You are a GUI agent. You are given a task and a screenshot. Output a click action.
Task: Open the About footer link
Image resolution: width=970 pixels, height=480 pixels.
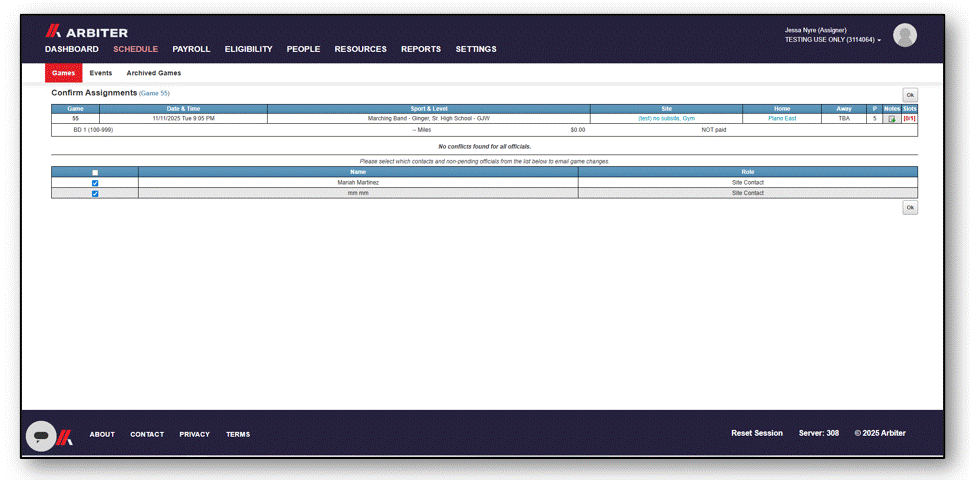102,434
